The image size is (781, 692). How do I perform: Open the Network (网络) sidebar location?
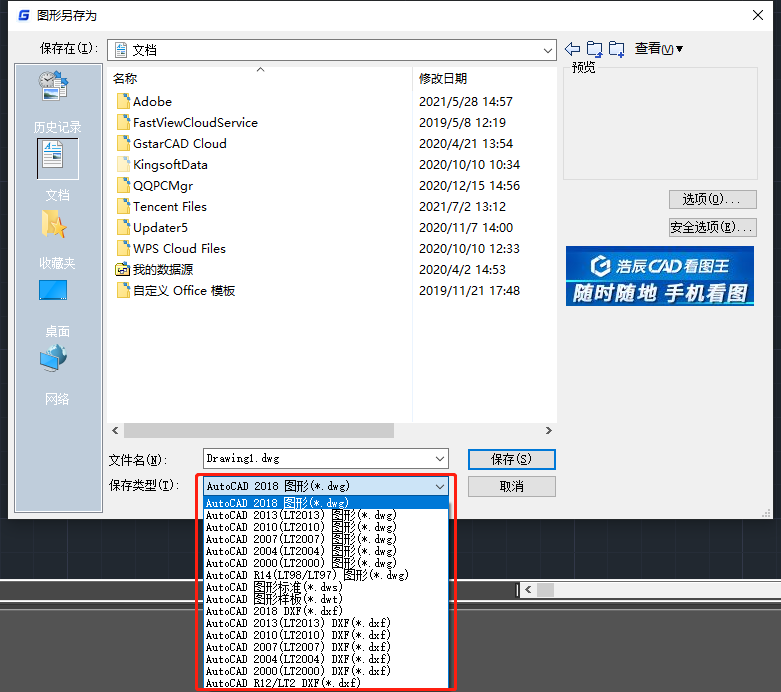[53, 358]
